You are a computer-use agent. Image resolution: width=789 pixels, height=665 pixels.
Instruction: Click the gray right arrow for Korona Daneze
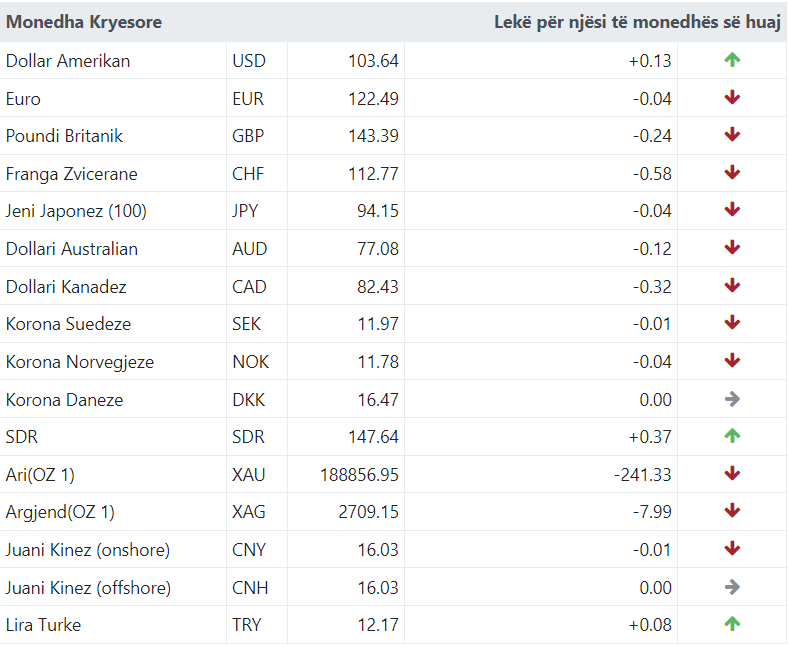pos(732,399)
